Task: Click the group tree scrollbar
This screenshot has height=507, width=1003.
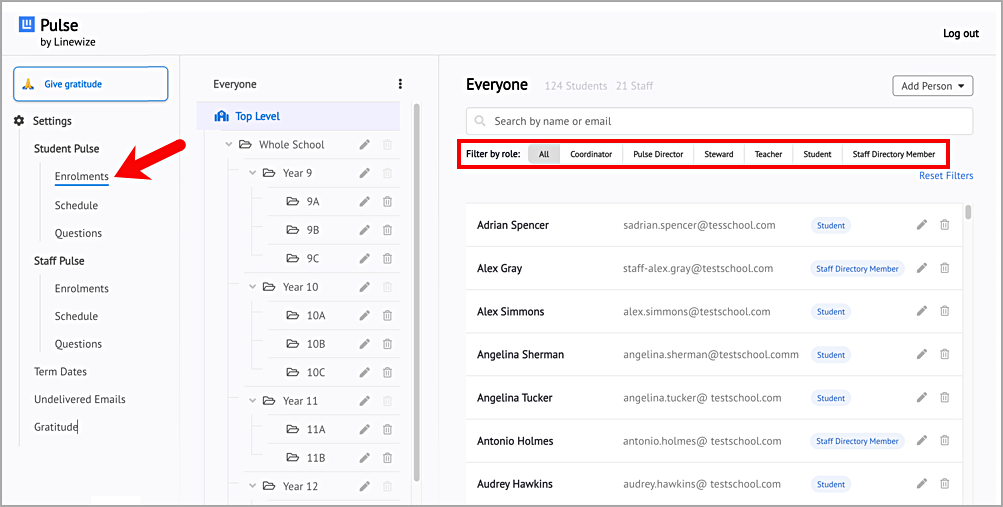Action: (x=417, y=292)
